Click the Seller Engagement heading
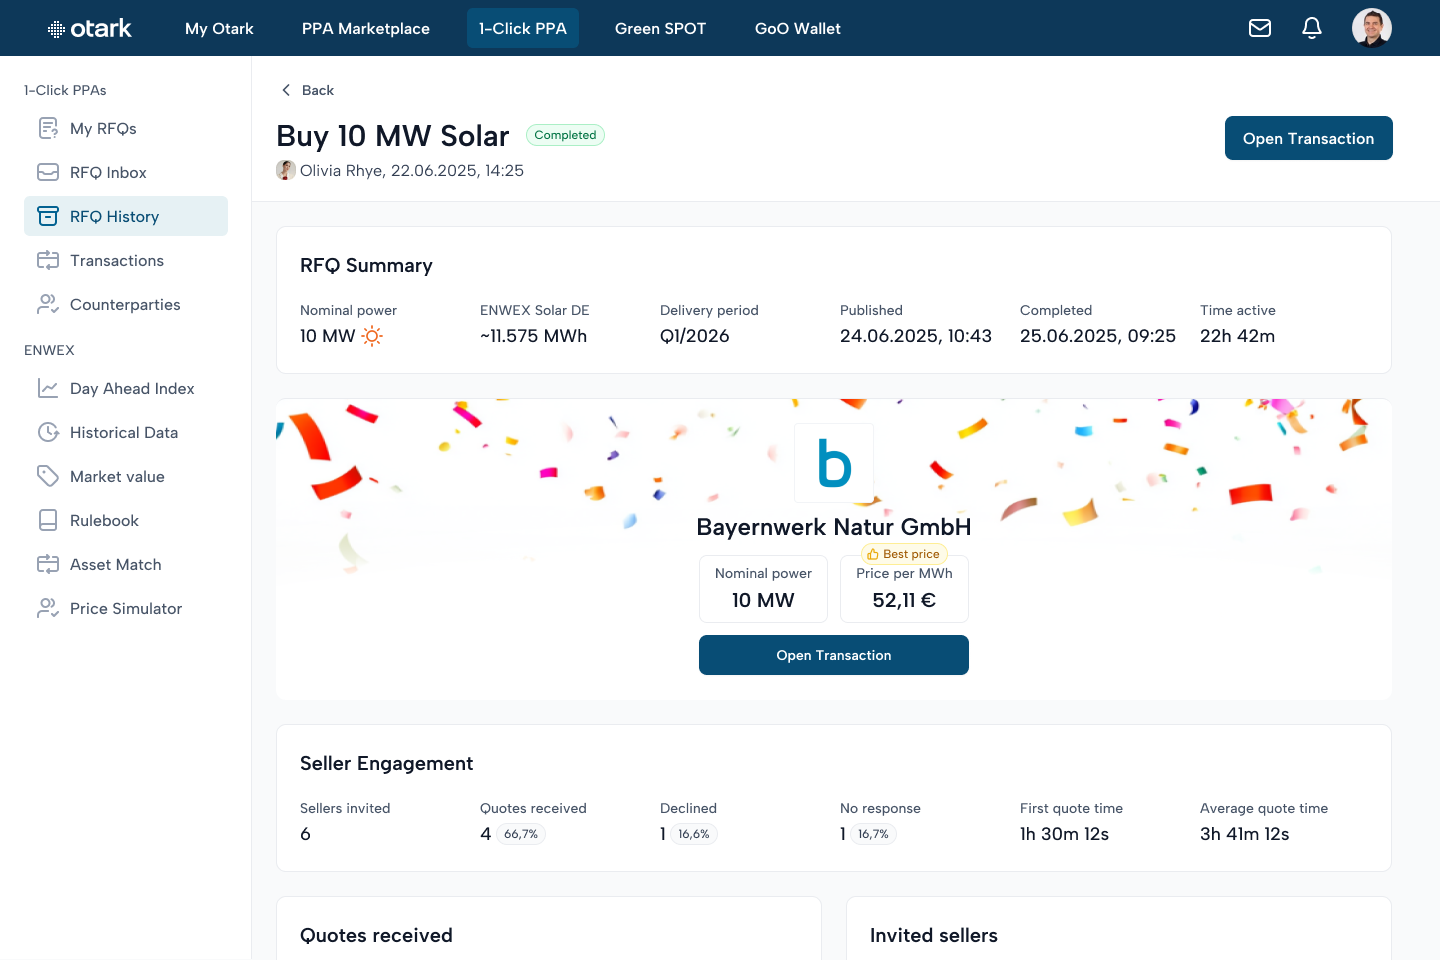The image size is (1440, 960). click(387, 763)
